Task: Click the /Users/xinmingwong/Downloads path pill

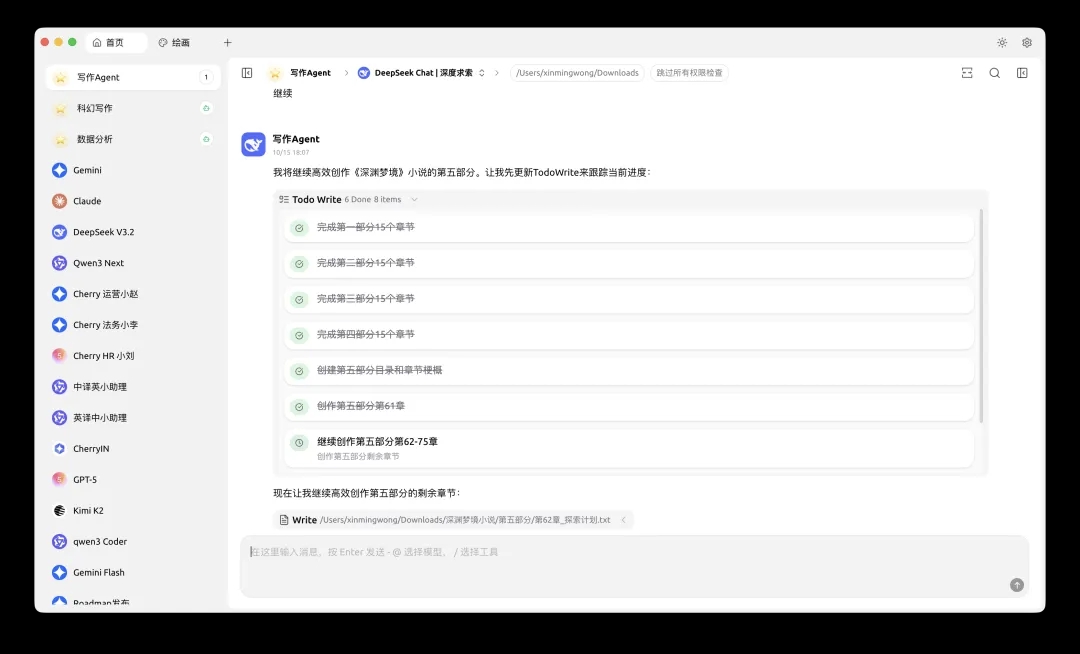Action: click(577, 73)
